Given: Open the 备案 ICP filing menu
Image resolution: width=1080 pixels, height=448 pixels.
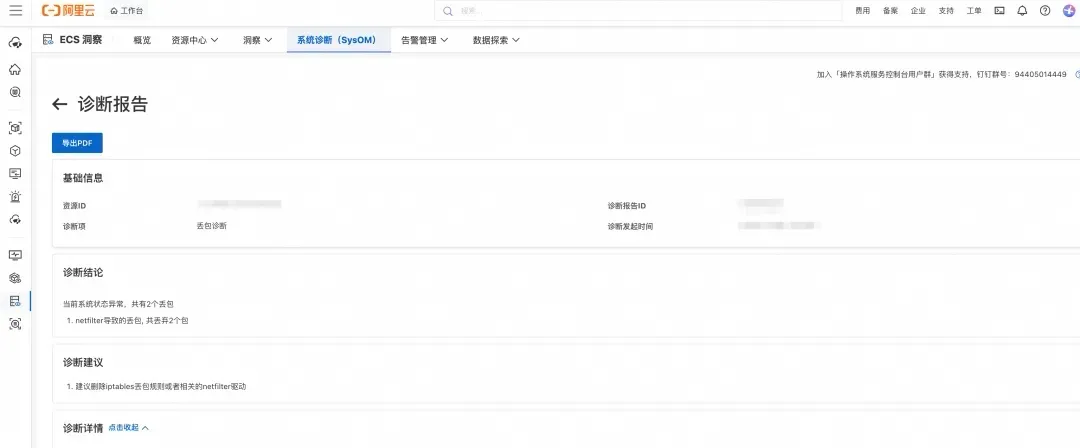Looking at the screenshot, I should point(890,11).
